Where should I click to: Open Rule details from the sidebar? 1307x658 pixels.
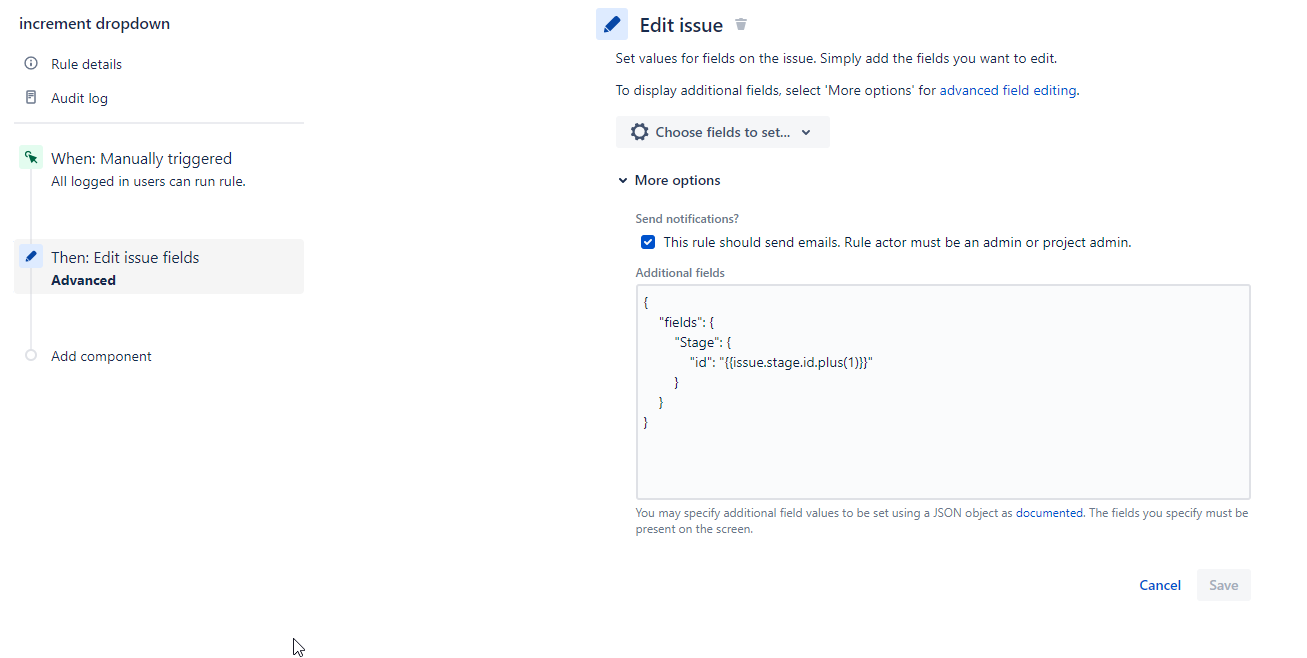pos(86,63)
